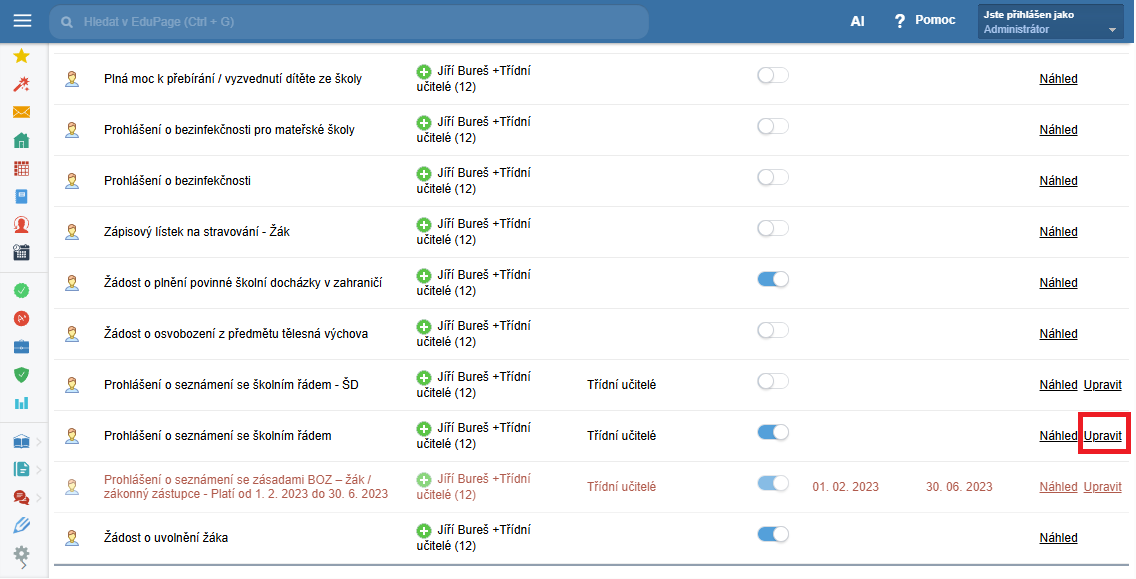Click Upravit for Prohlášení o seznámení se školním řádem
Image resolution: width=1136 pixels, height=579 pixels.
tap(1102, 436)
